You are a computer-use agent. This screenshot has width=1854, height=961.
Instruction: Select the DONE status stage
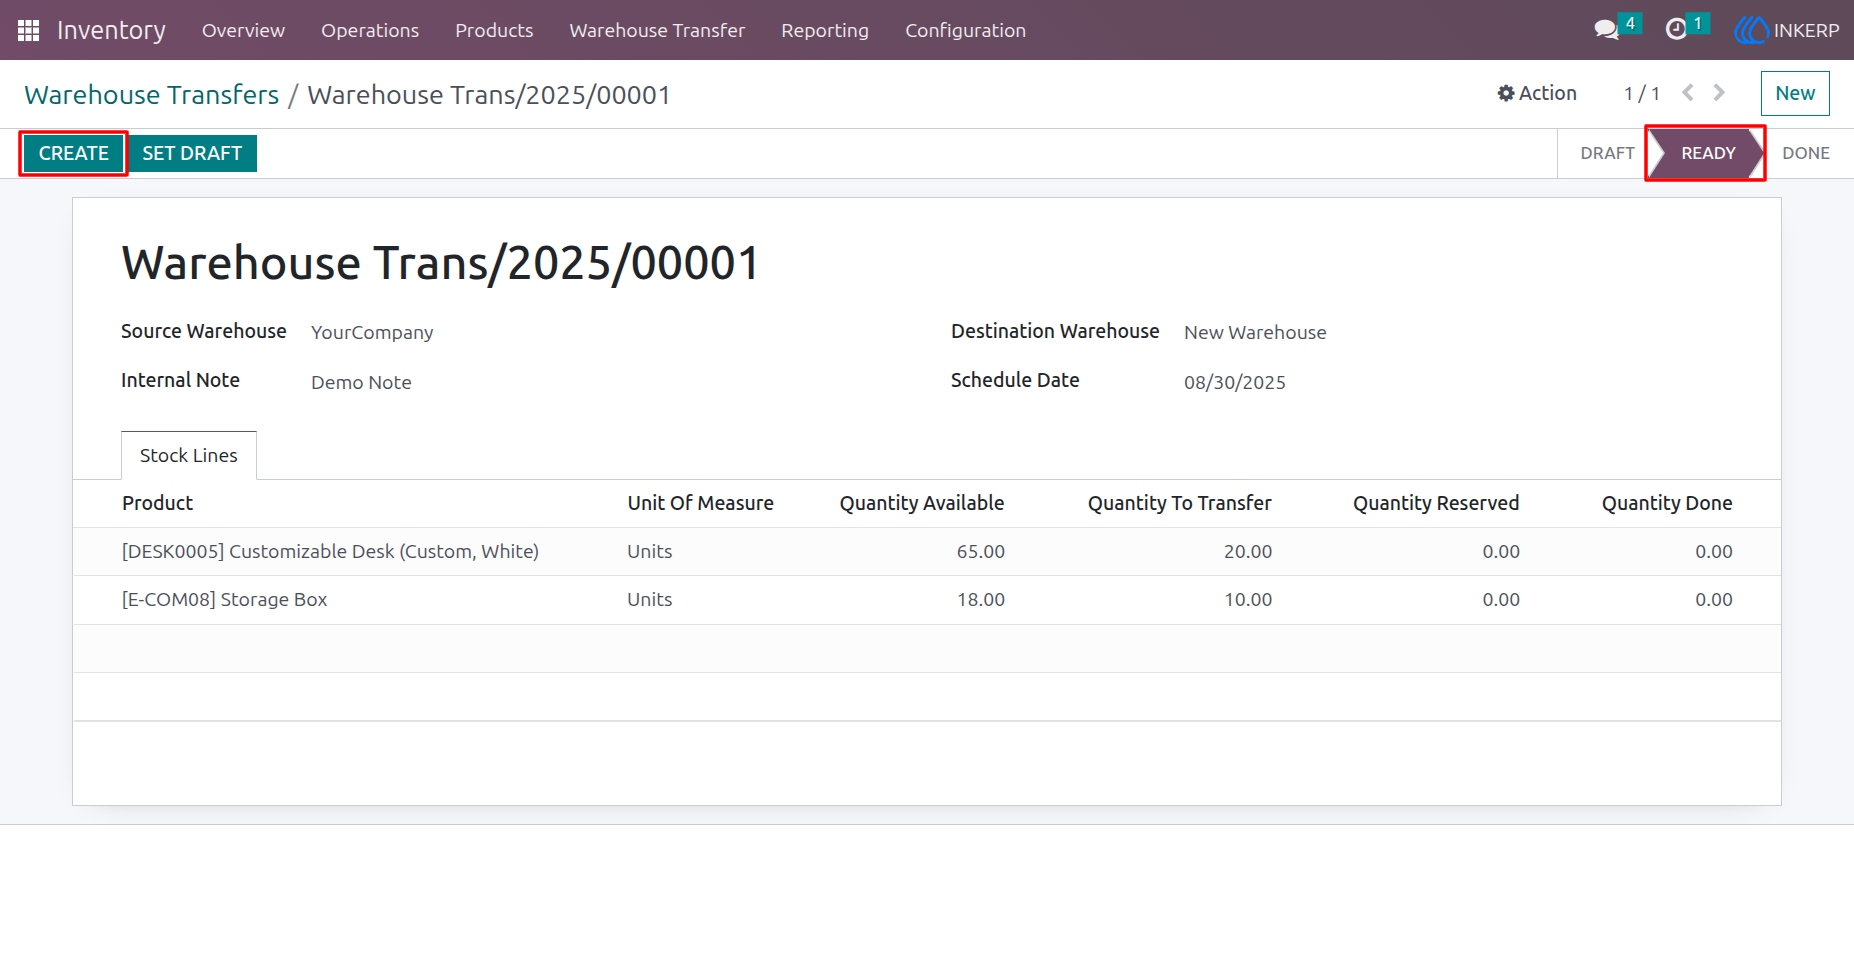[x=1806, y=153]
